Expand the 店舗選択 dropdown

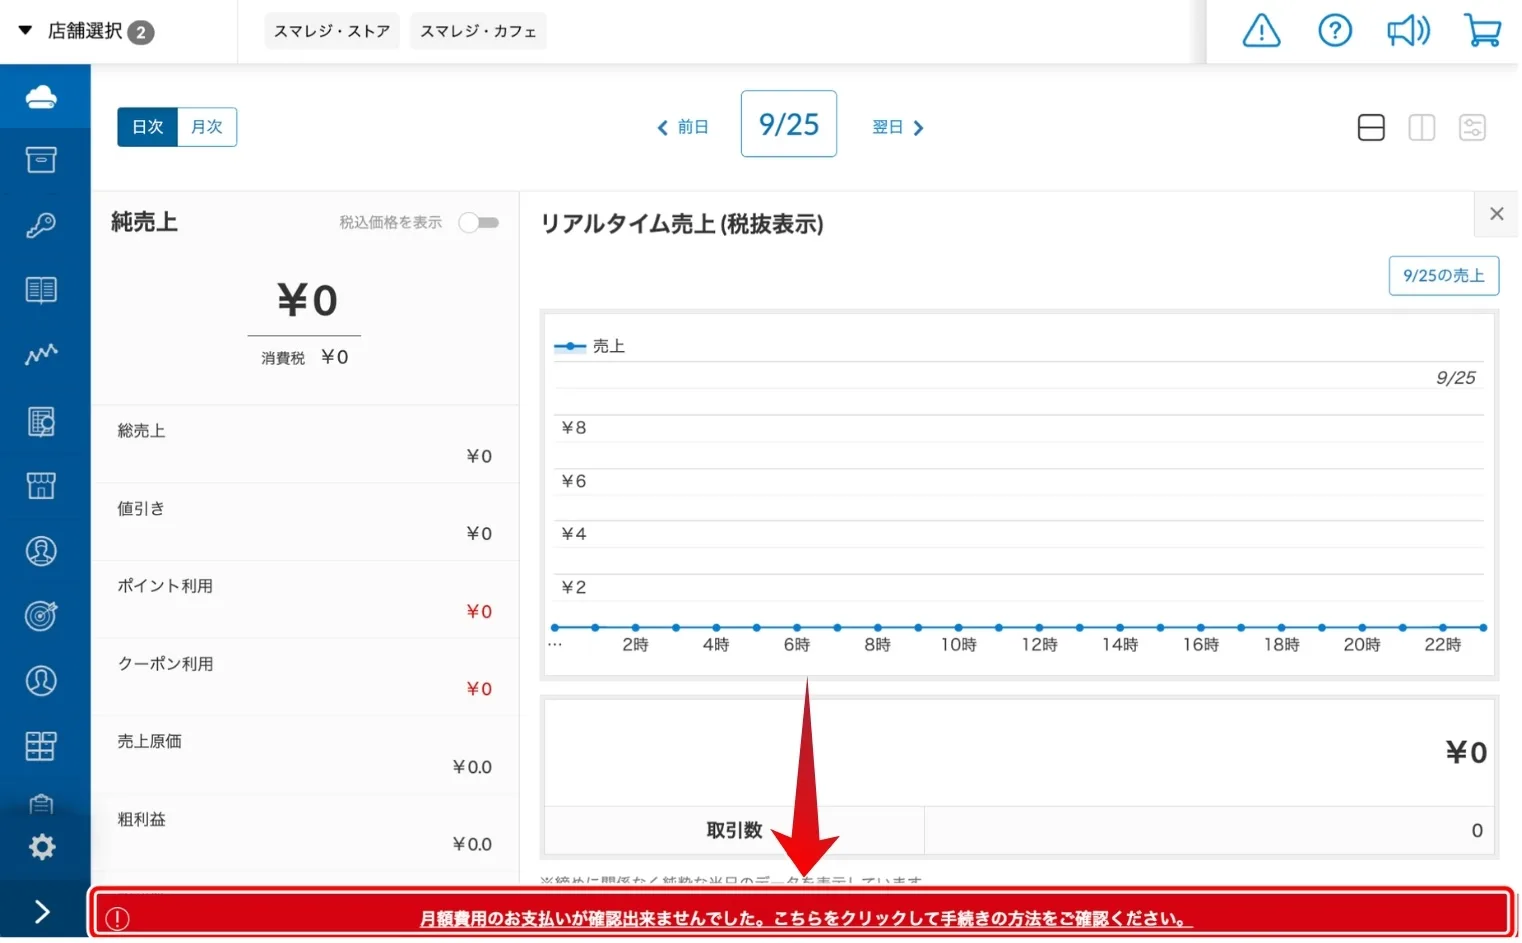point(86,32)
